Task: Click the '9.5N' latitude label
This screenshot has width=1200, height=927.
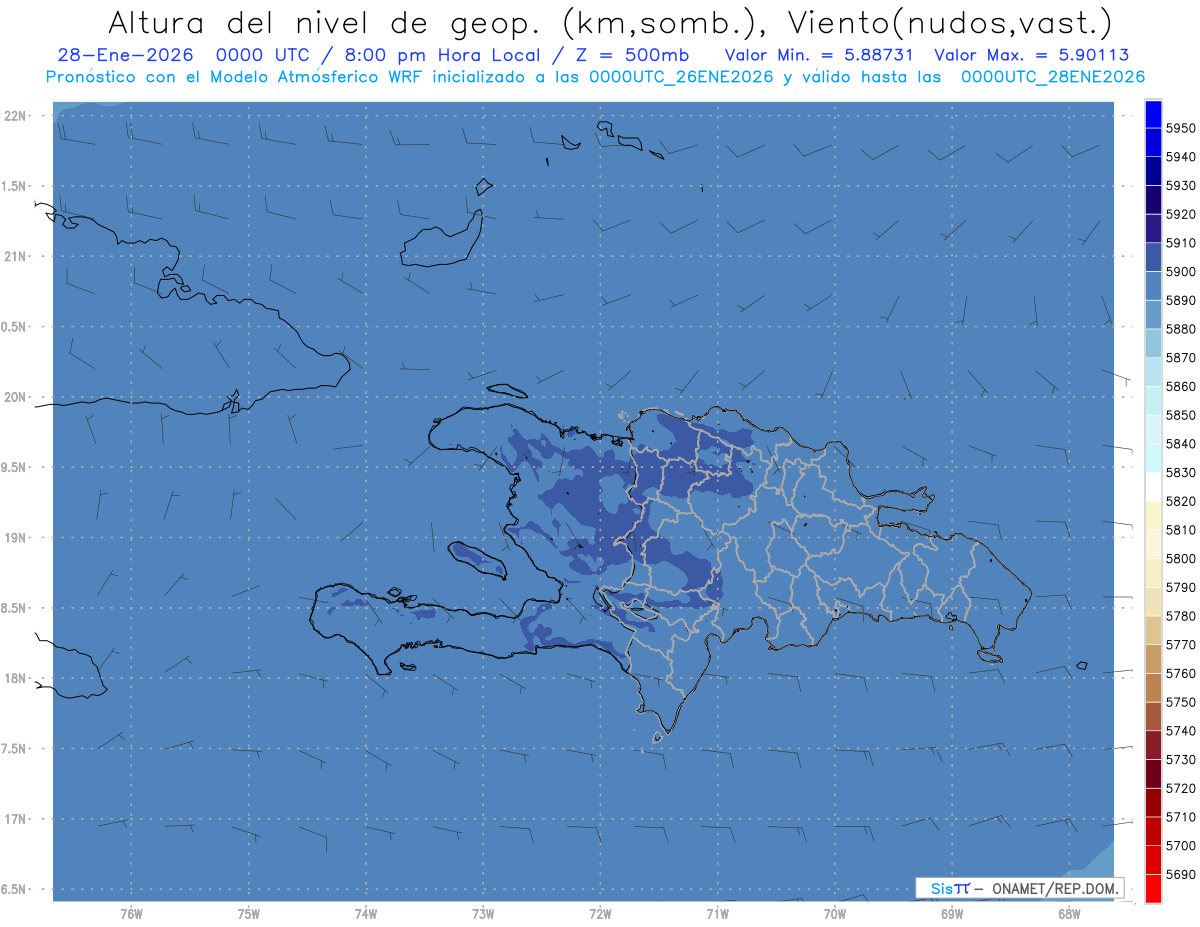Action: [x=14, y=467]
